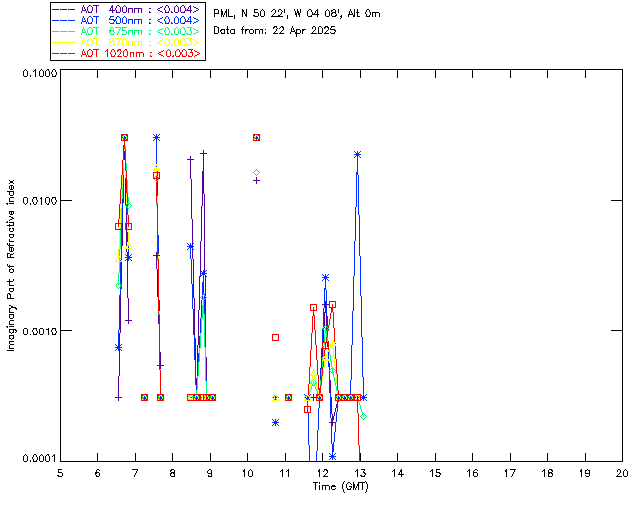Click the red dashed line sample in legend
Viewport: 640px width, 512px height.
64,53
